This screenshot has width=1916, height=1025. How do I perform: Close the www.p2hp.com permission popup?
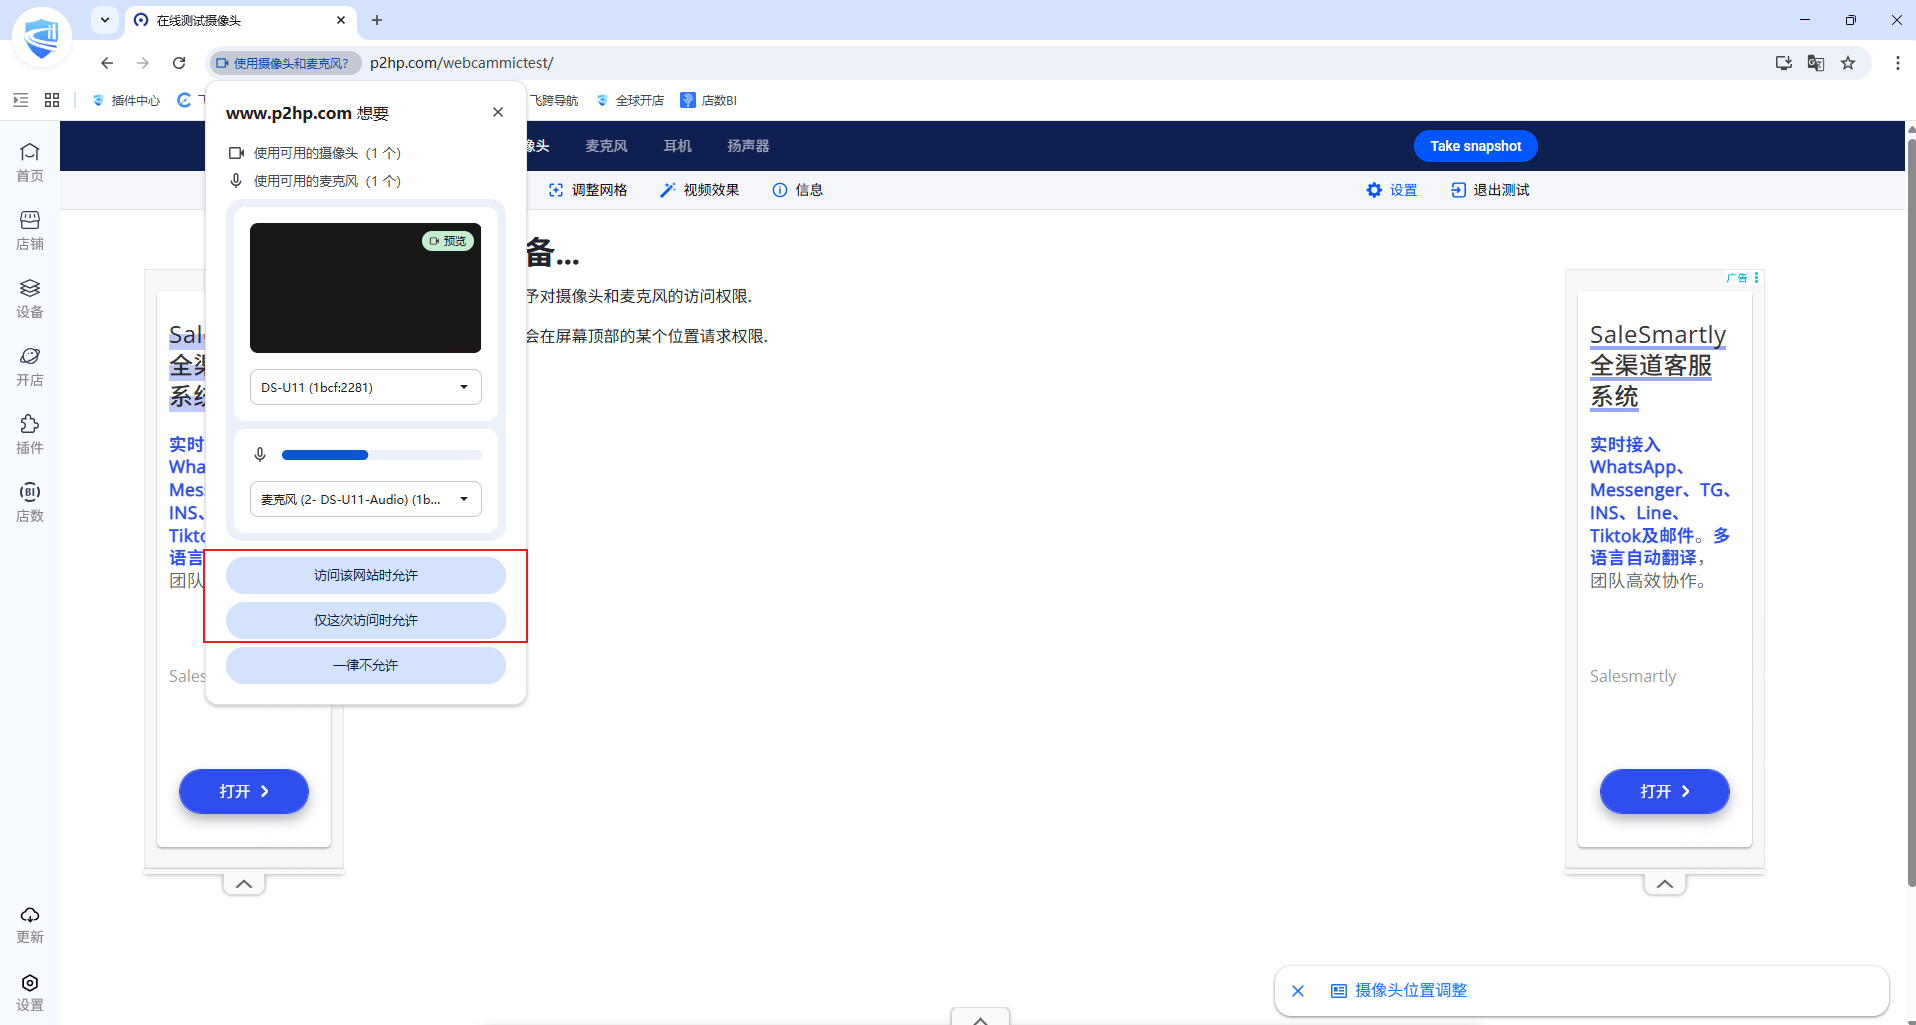tap(498, 112)
